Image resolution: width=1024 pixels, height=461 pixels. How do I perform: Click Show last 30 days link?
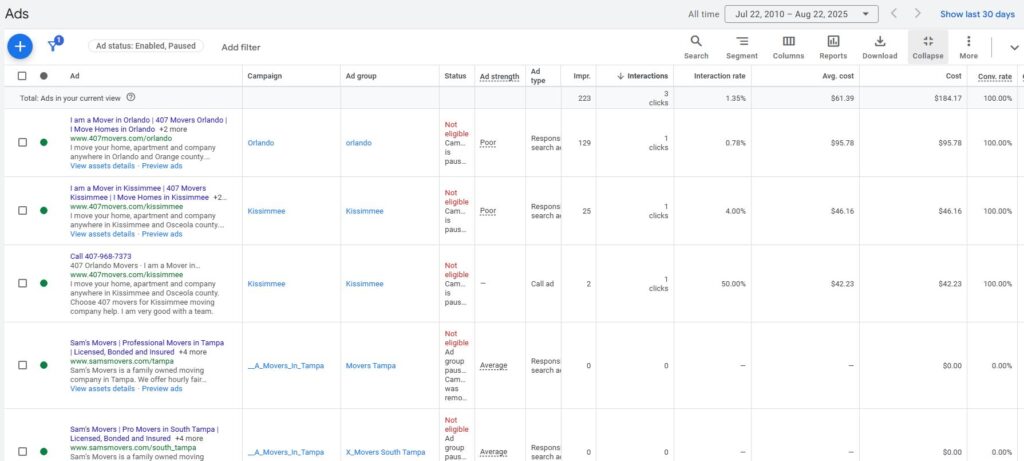tap(977, 14)
